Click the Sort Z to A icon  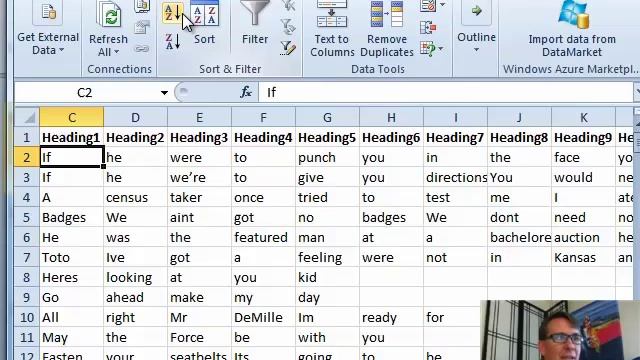[x=172, y=42]
